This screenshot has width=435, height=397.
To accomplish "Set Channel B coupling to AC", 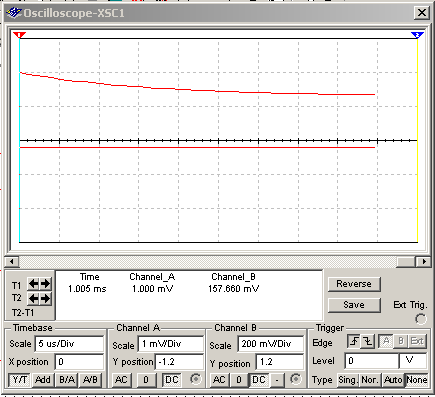I will point(219,380).
